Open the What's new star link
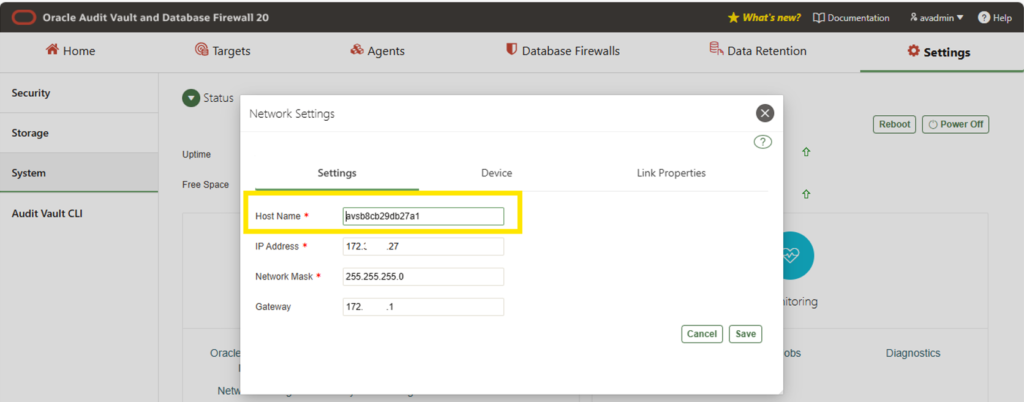The image size is (1024, 402). 764,18
